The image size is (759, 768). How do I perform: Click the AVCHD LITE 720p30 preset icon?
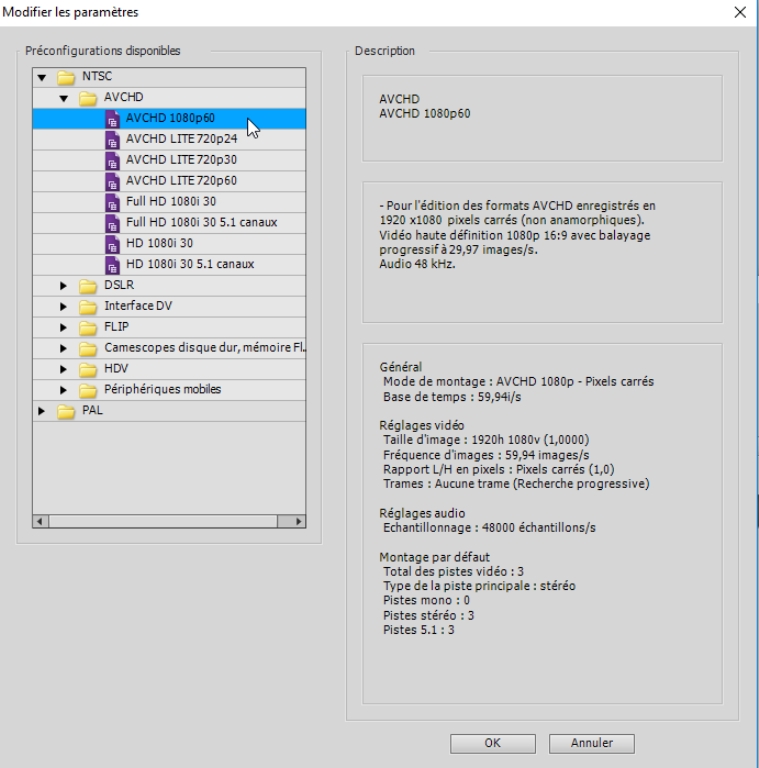113,161
